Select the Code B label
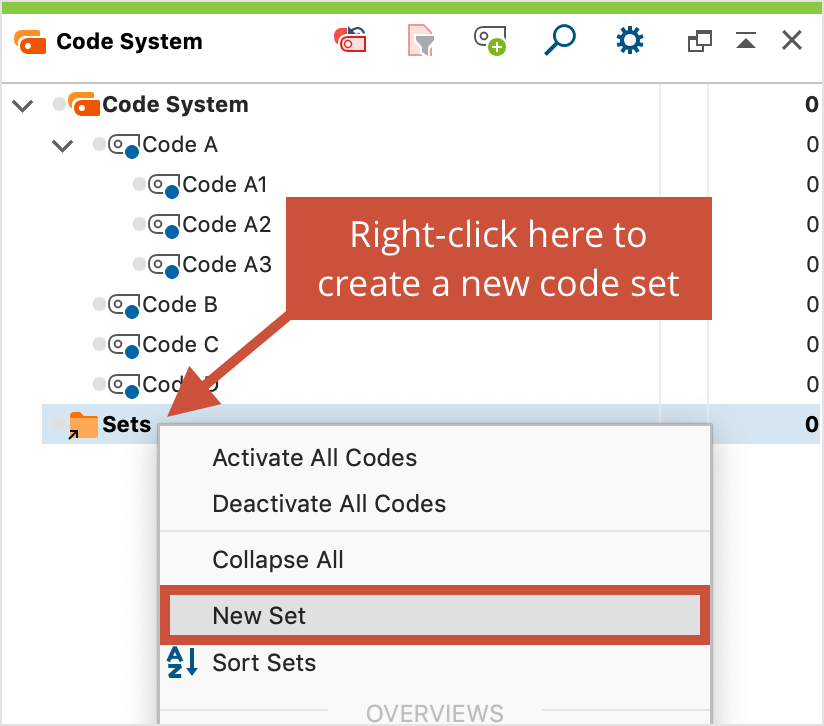The height and width of the screenshot is (726, 824). tap(180, 305)
